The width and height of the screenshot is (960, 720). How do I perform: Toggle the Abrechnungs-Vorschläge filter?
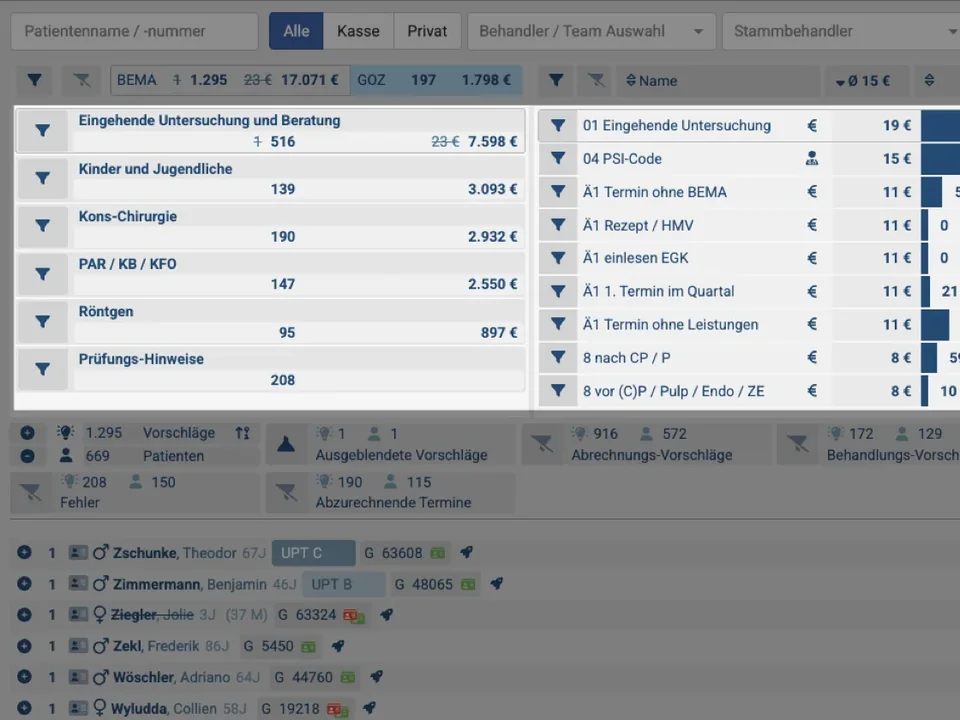tap(542, 444)
